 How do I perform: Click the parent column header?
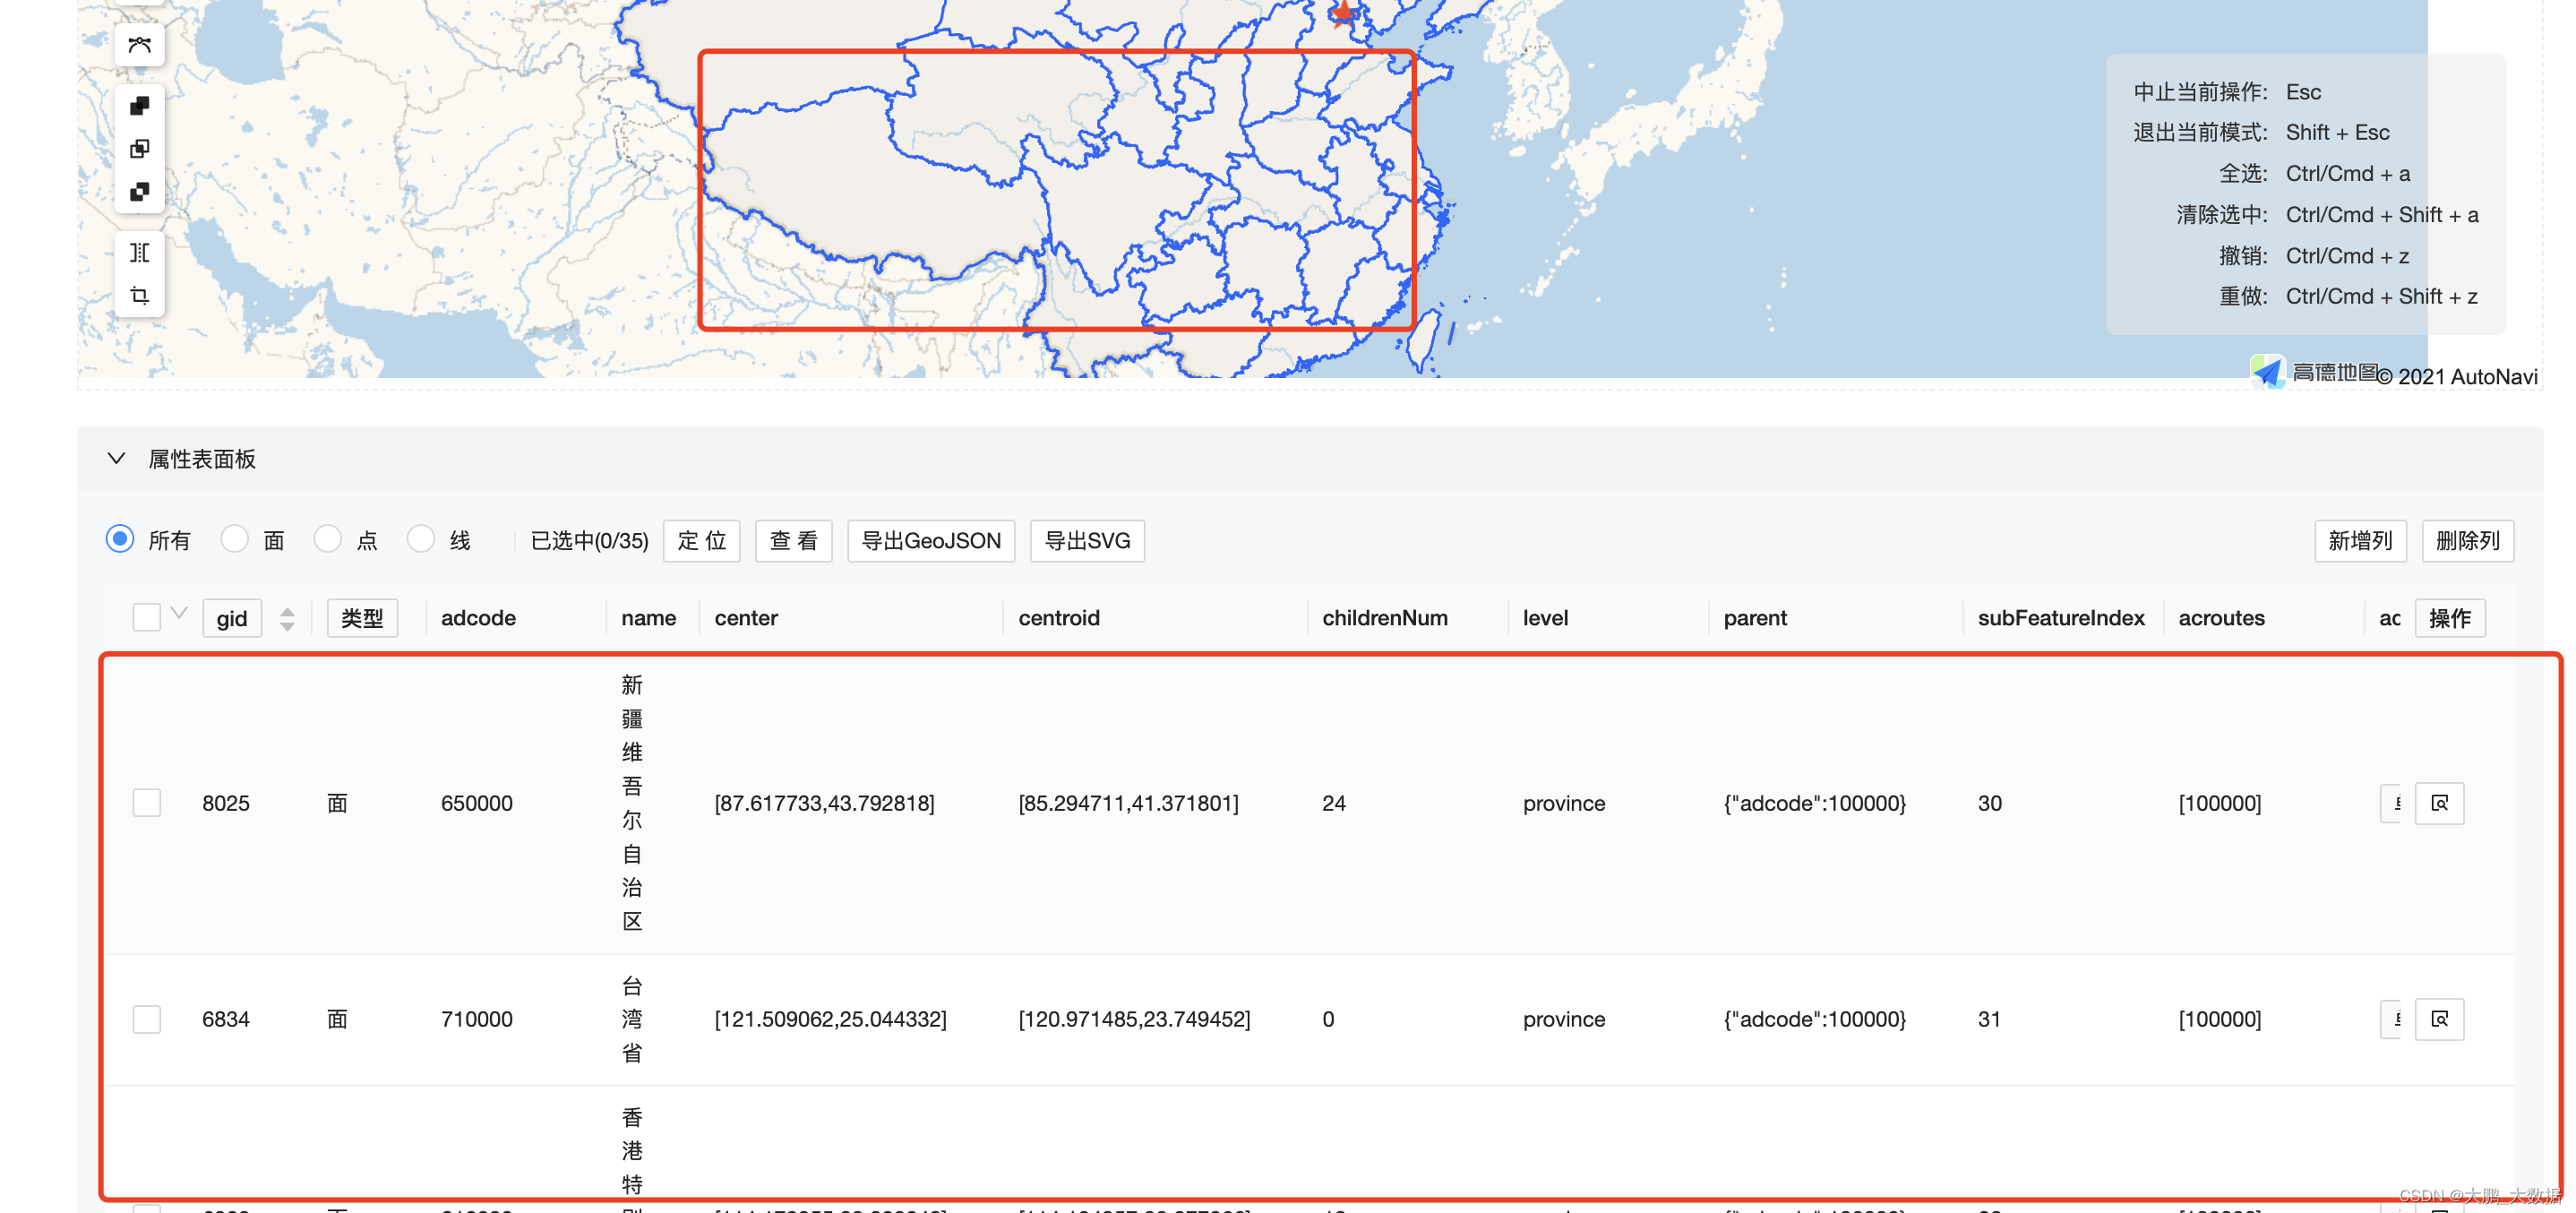pyautogui.click(x=1755, y=618)
